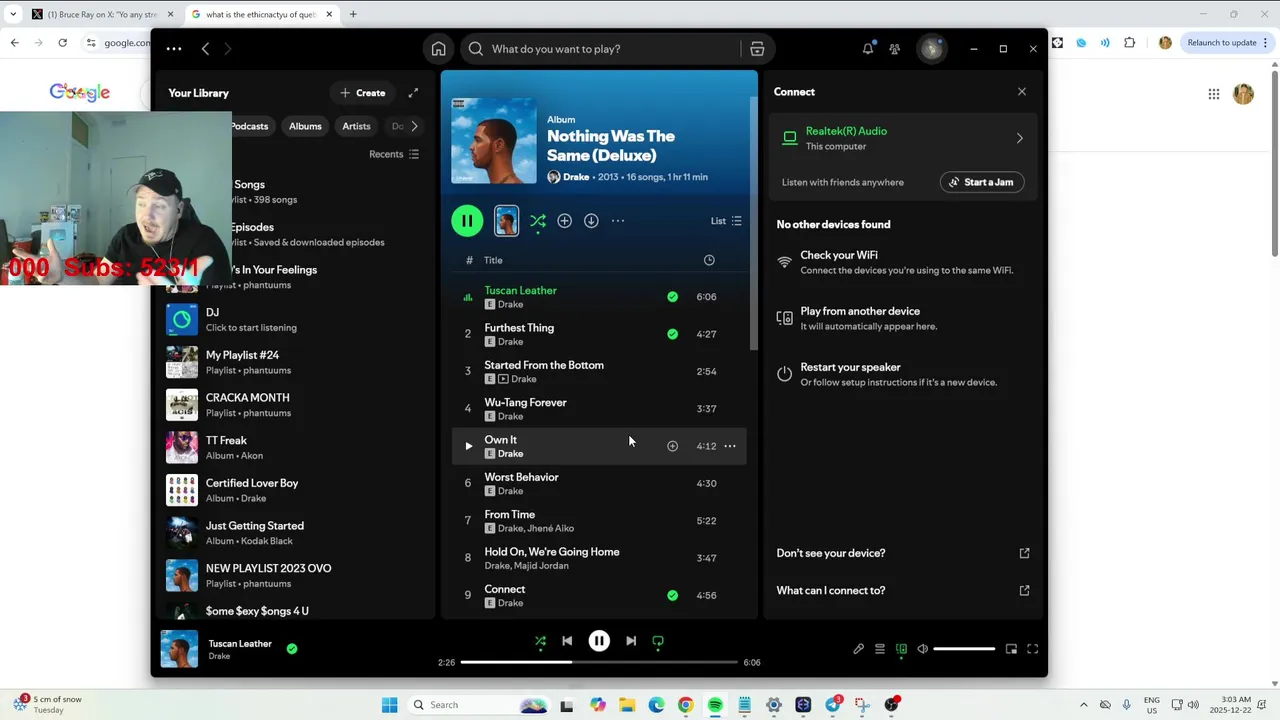Mute Spotify volume speaker icon
This screenshot has height=720, width=1280.
[x=922, y=649]
